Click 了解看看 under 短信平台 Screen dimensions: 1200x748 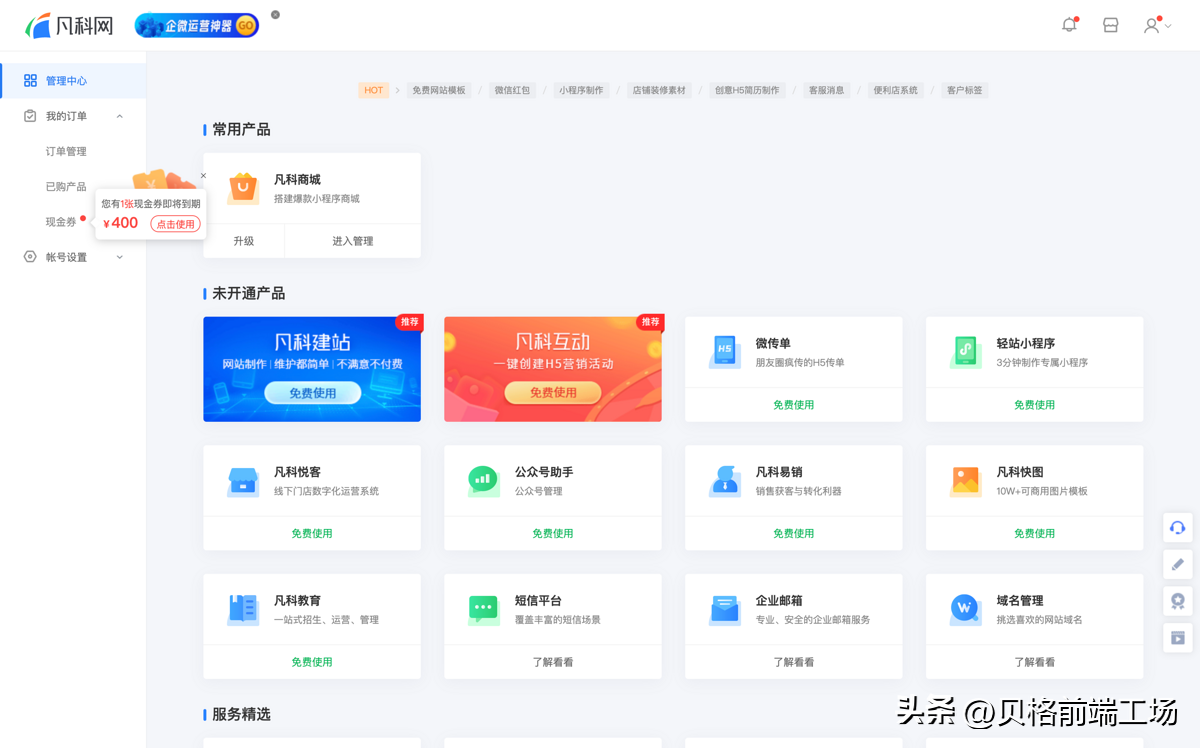click(x=553, y=662)
